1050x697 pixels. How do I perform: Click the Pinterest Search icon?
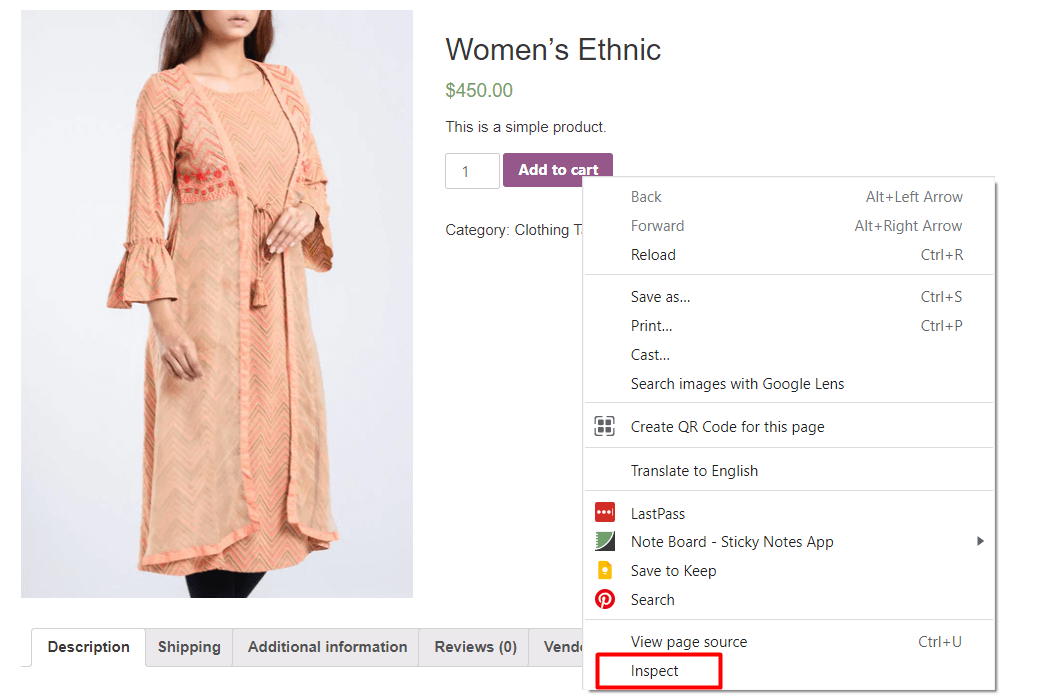tap(604, 600)
